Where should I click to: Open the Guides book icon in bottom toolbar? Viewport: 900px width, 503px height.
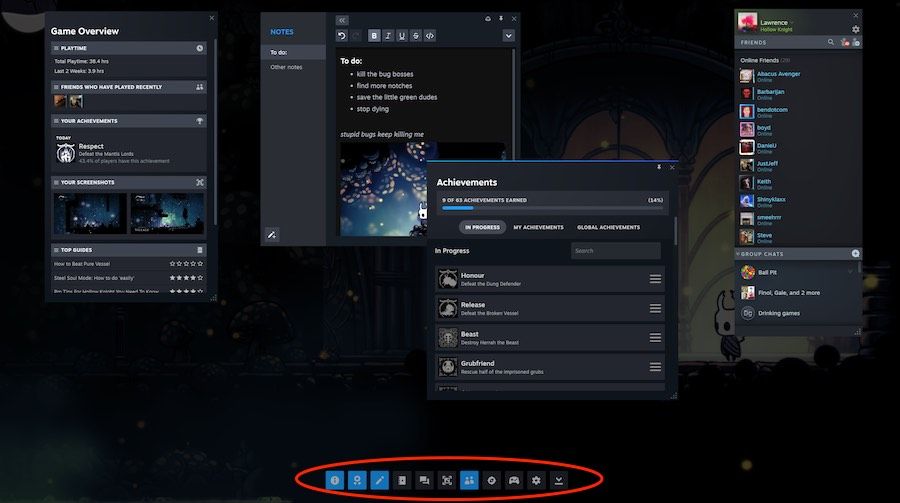coord(402,480)
